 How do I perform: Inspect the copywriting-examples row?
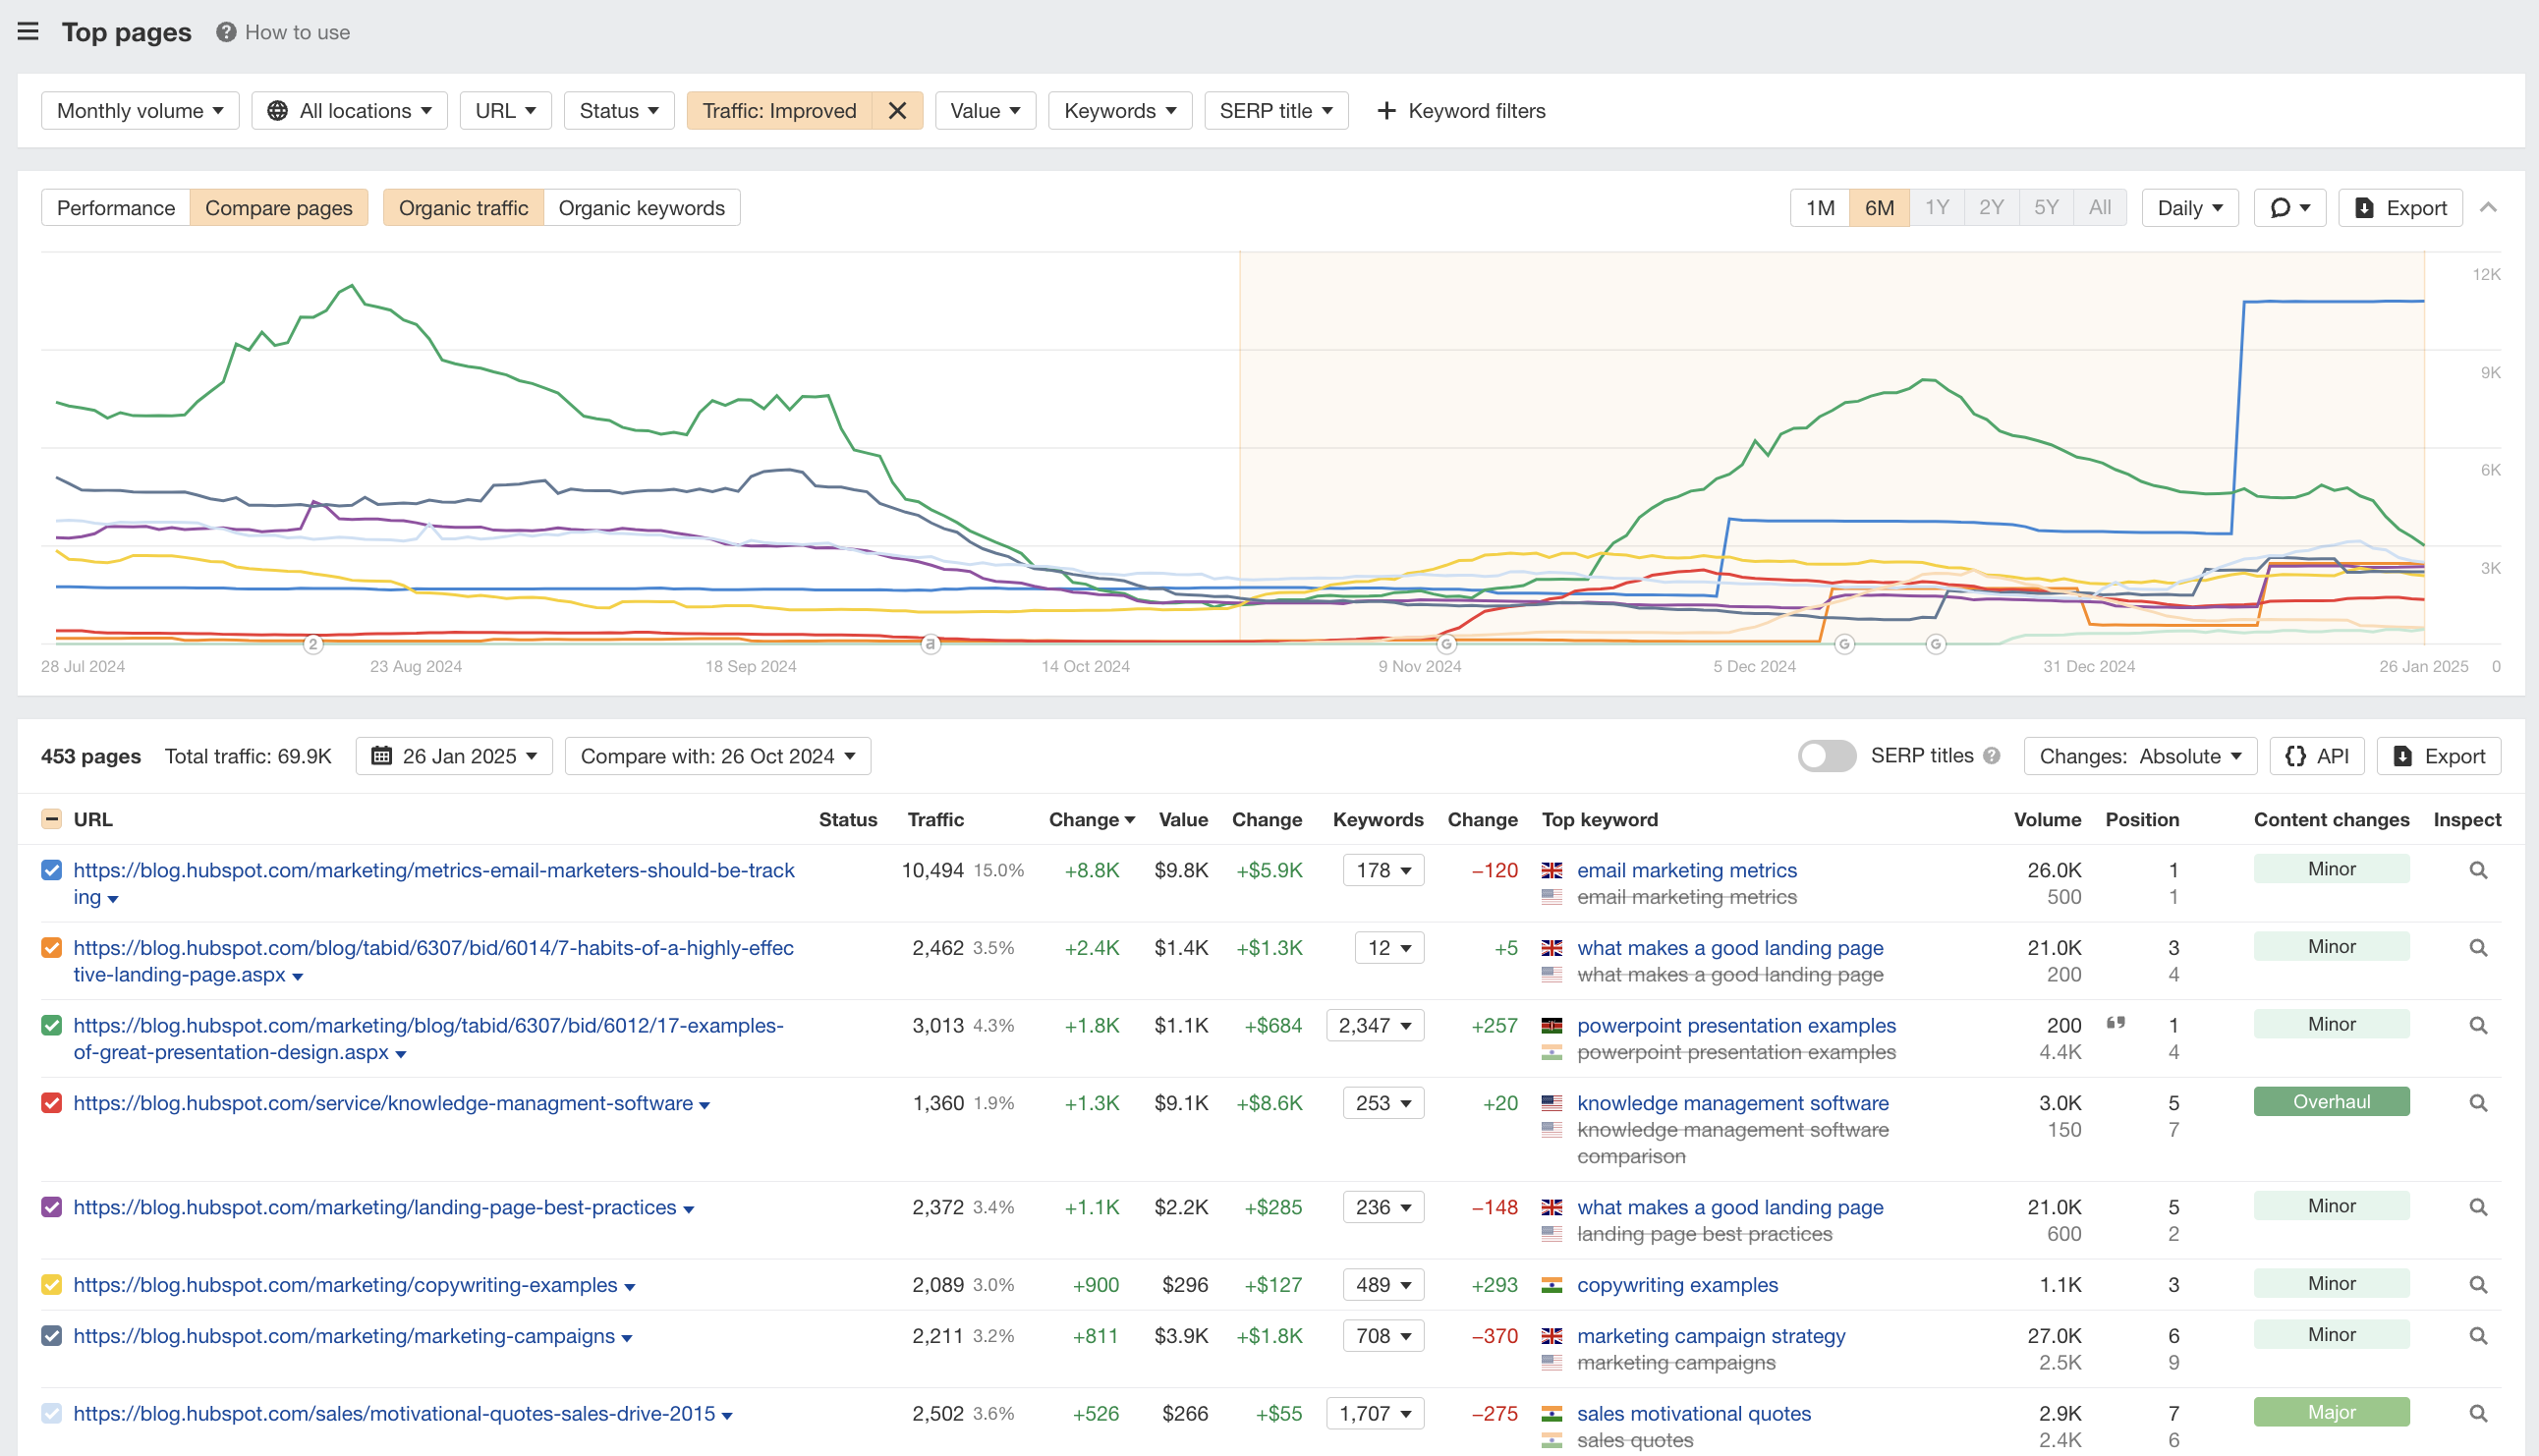tap(2478, 1285)
